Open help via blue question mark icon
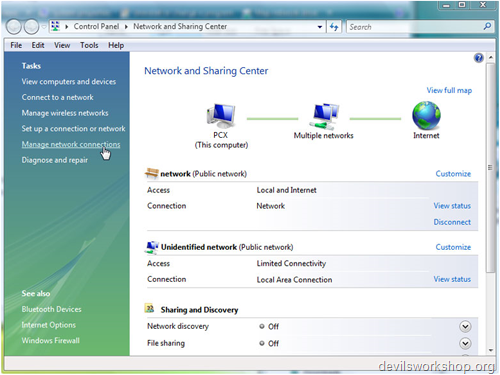The height and width of the screenshot is (375, 500). click(479, 58)
